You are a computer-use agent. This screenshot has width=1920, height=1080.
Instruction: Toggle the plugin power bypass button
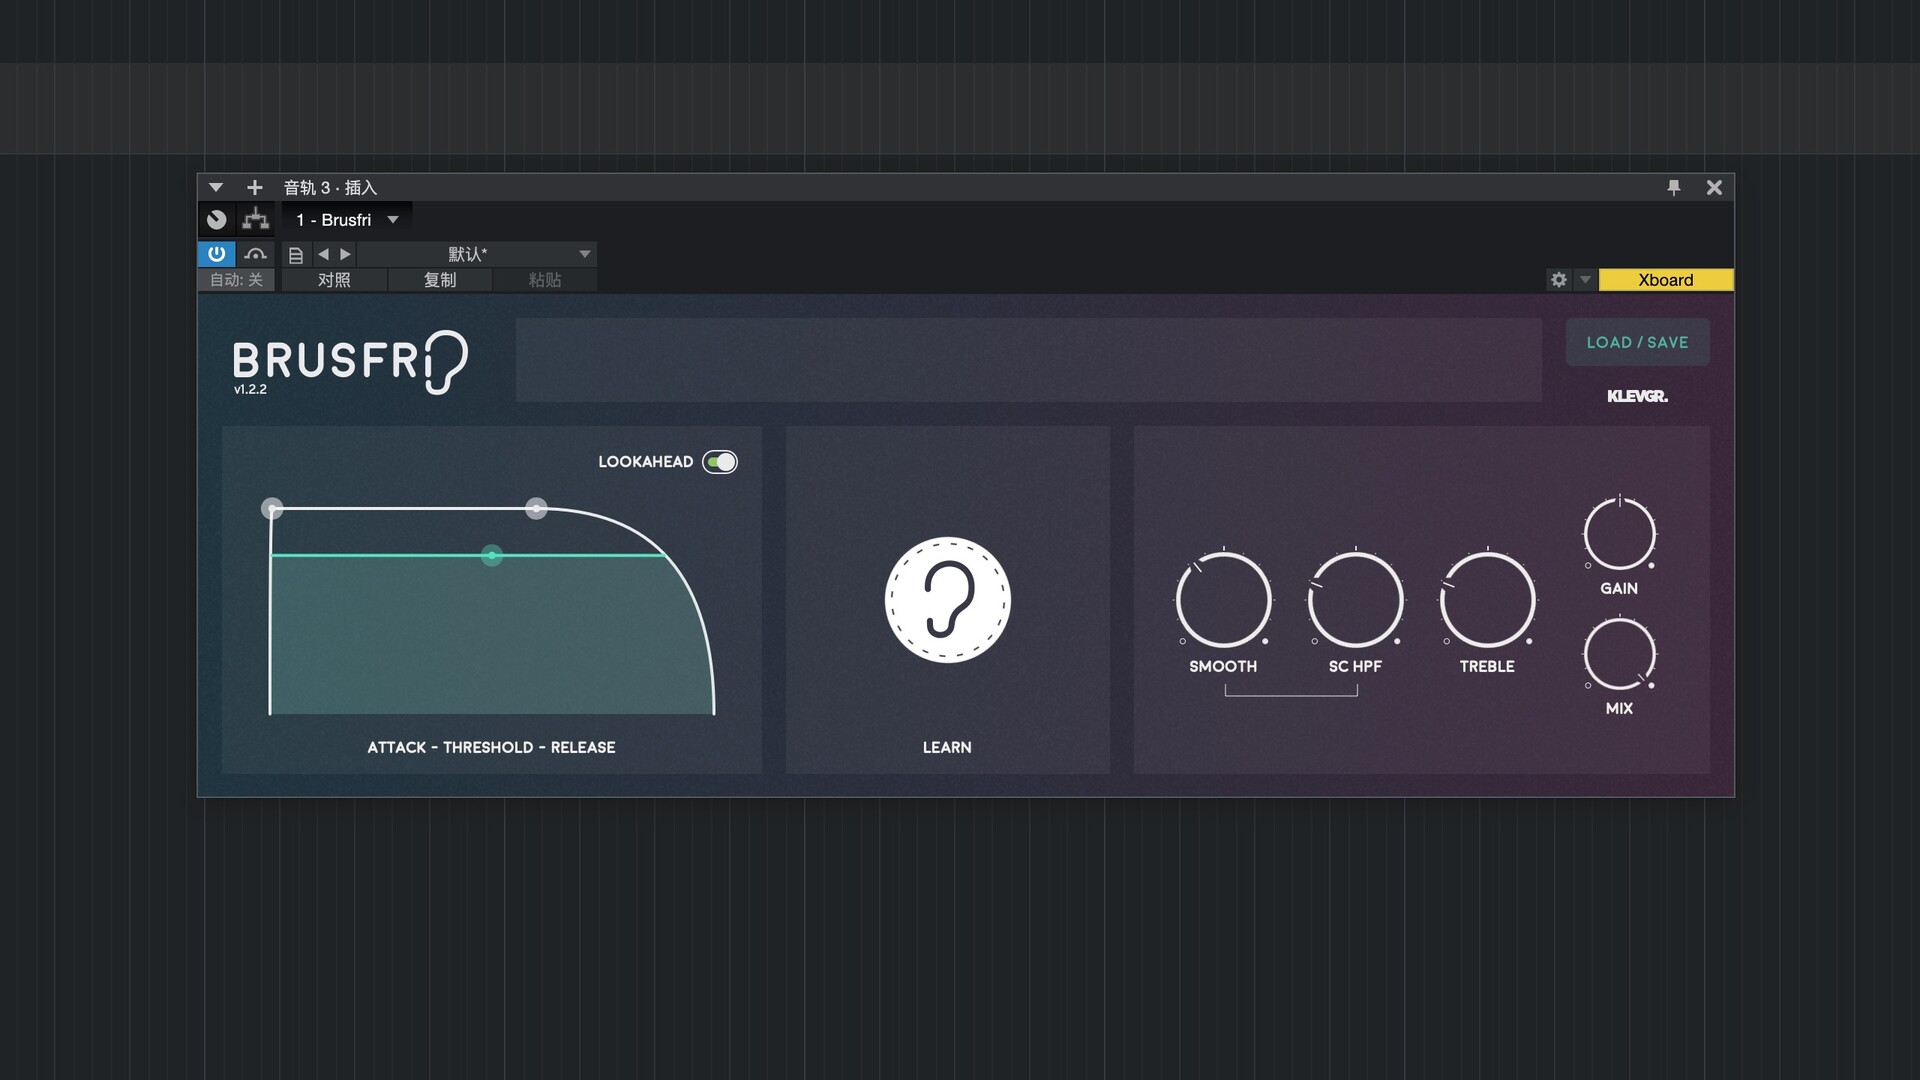216,254
